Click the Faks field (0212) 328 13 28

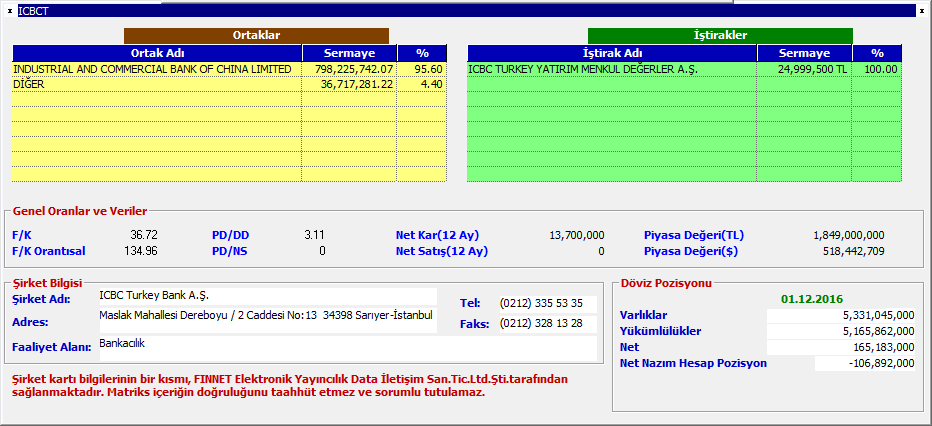tap(547, 324)
